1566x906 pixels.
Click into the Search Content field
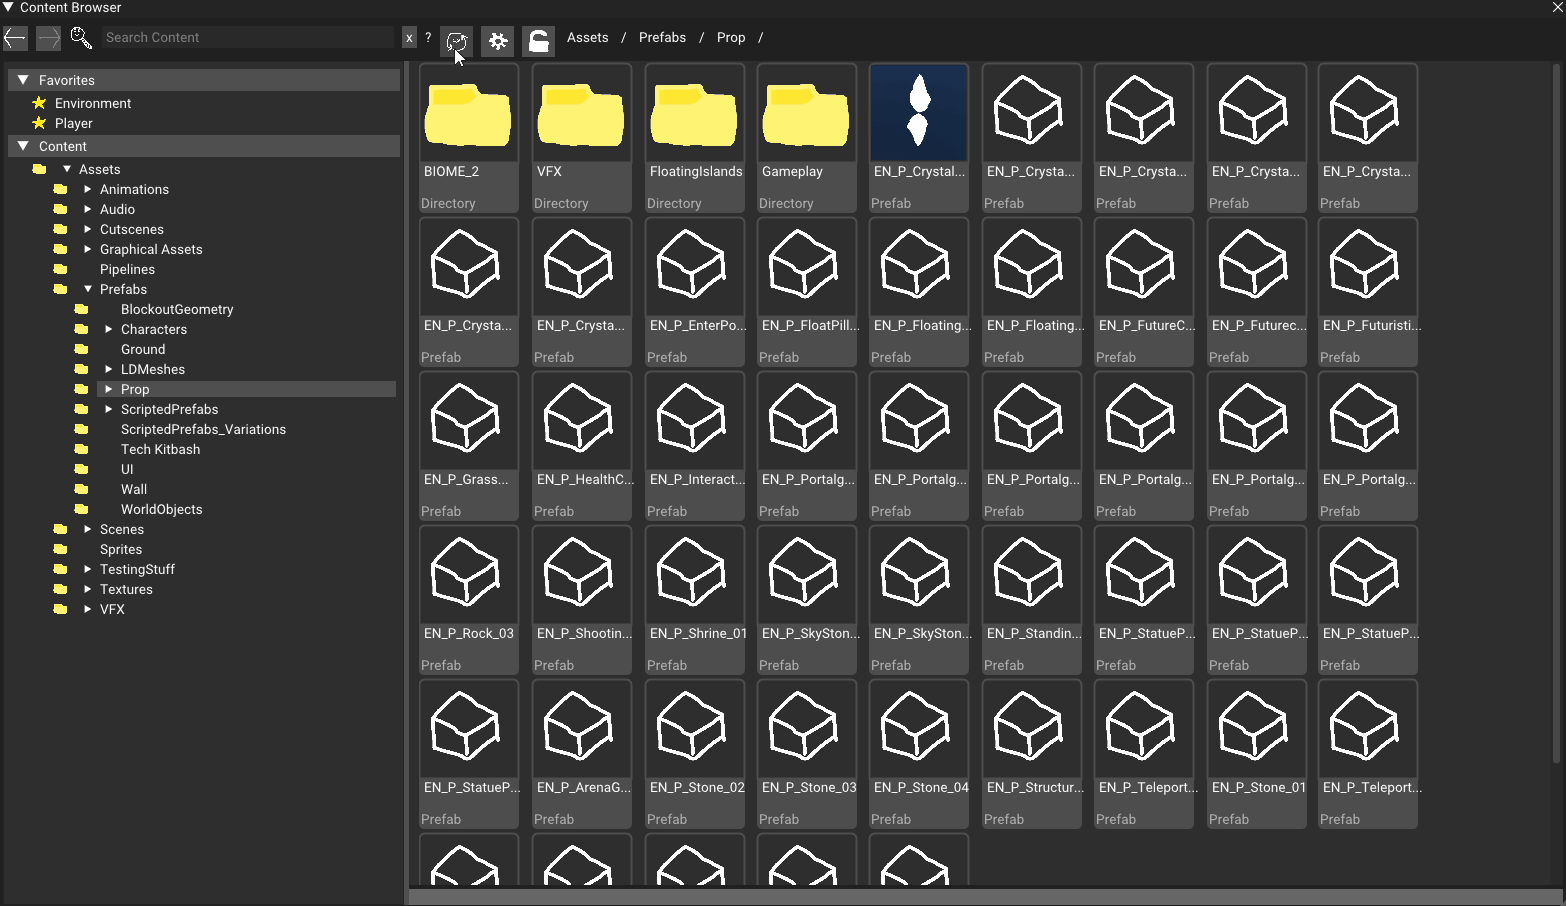click(x=247, y=38)
